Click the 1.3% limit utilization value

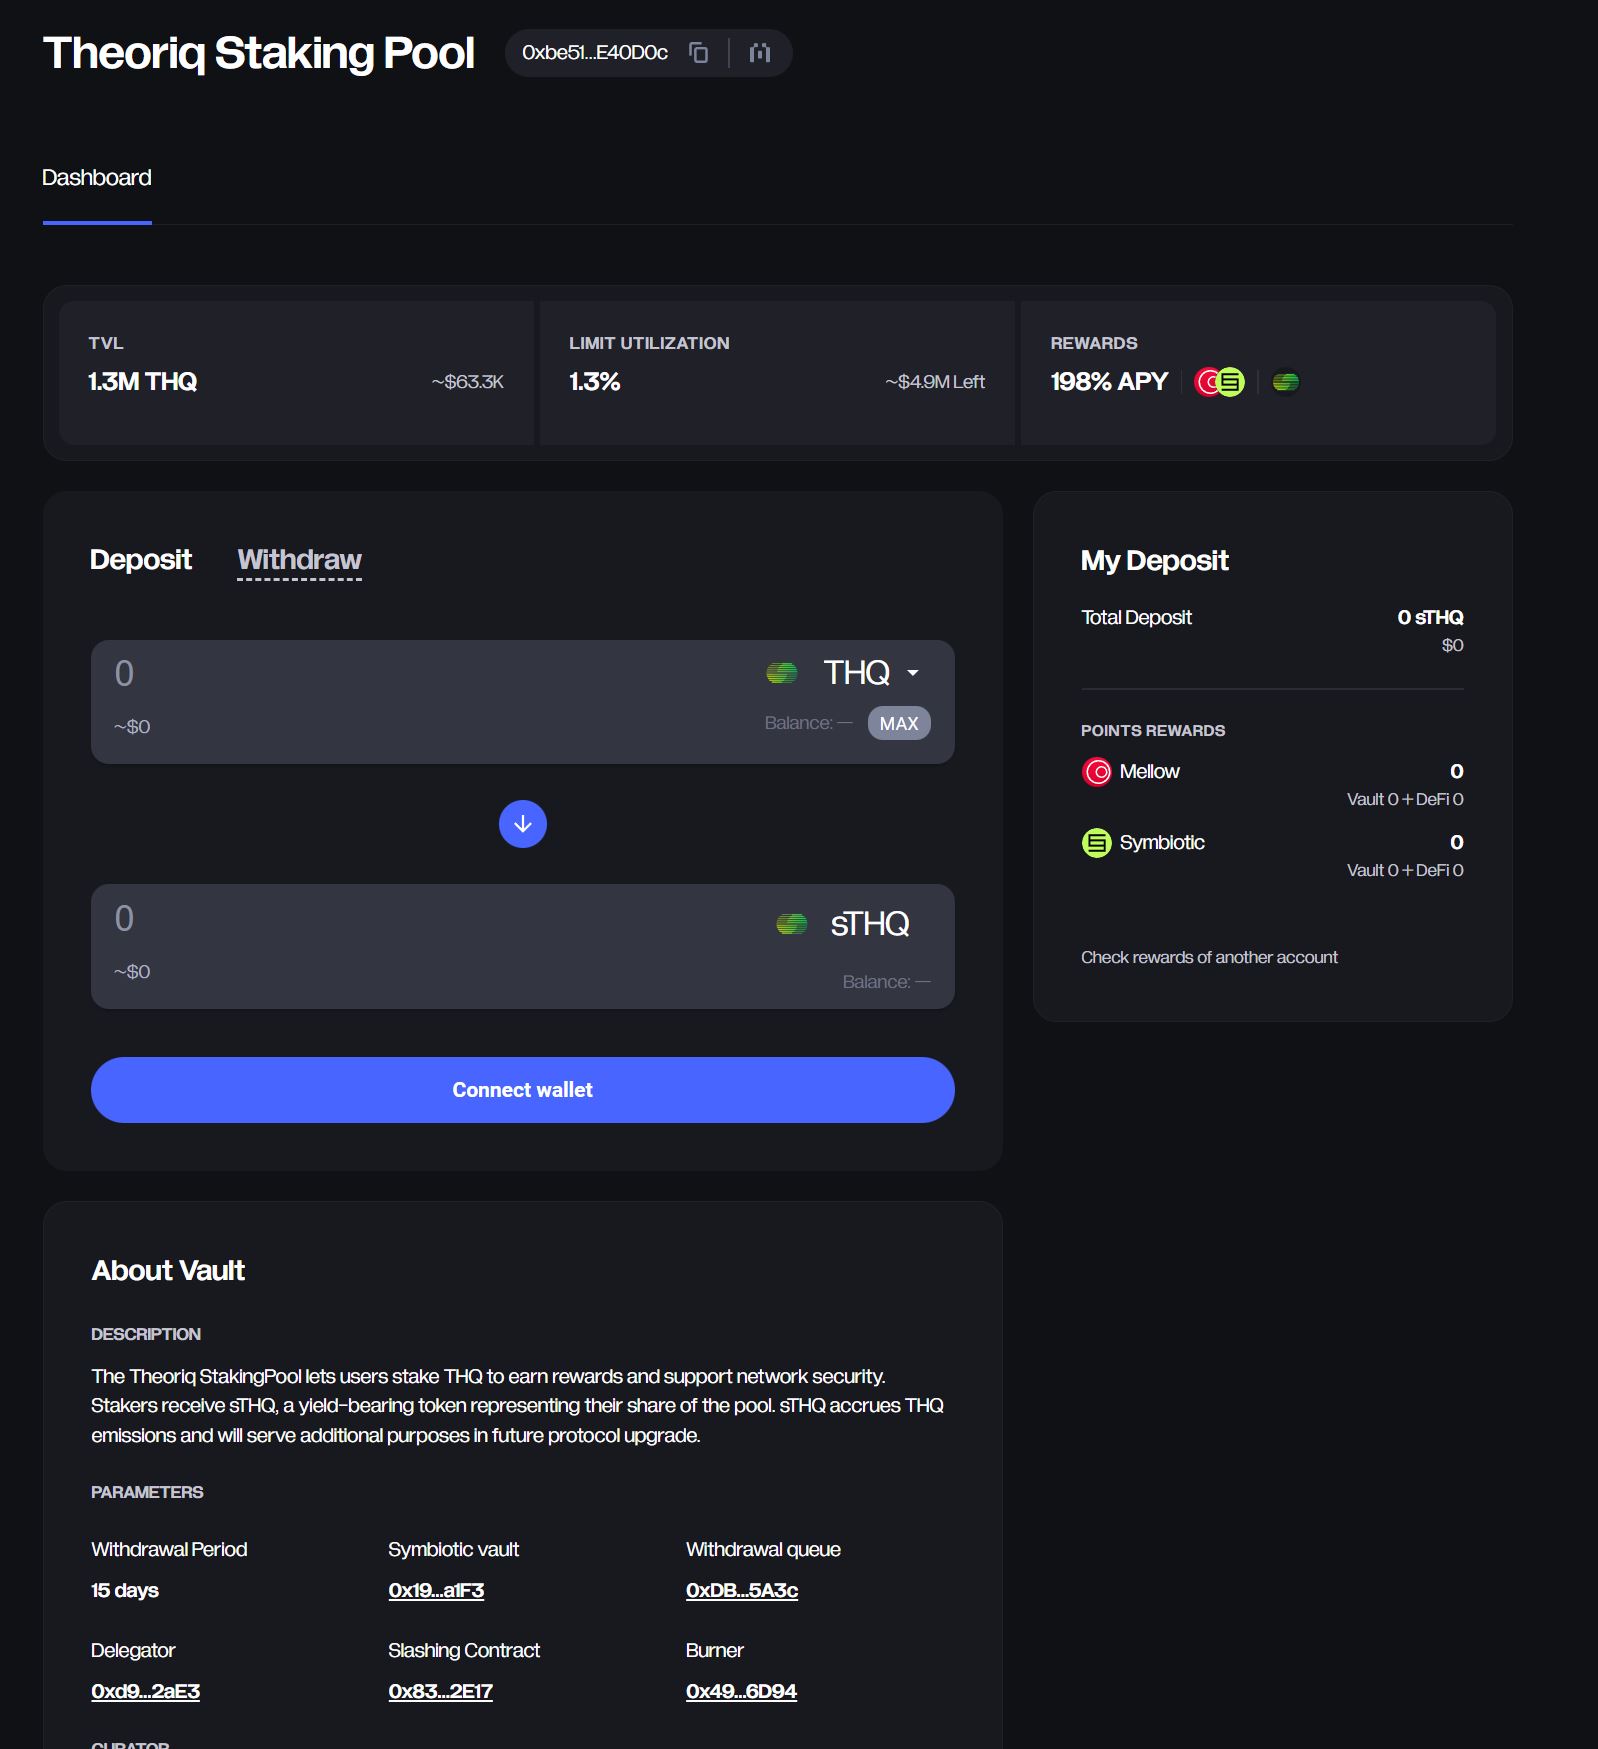click(x=595, y=382)
